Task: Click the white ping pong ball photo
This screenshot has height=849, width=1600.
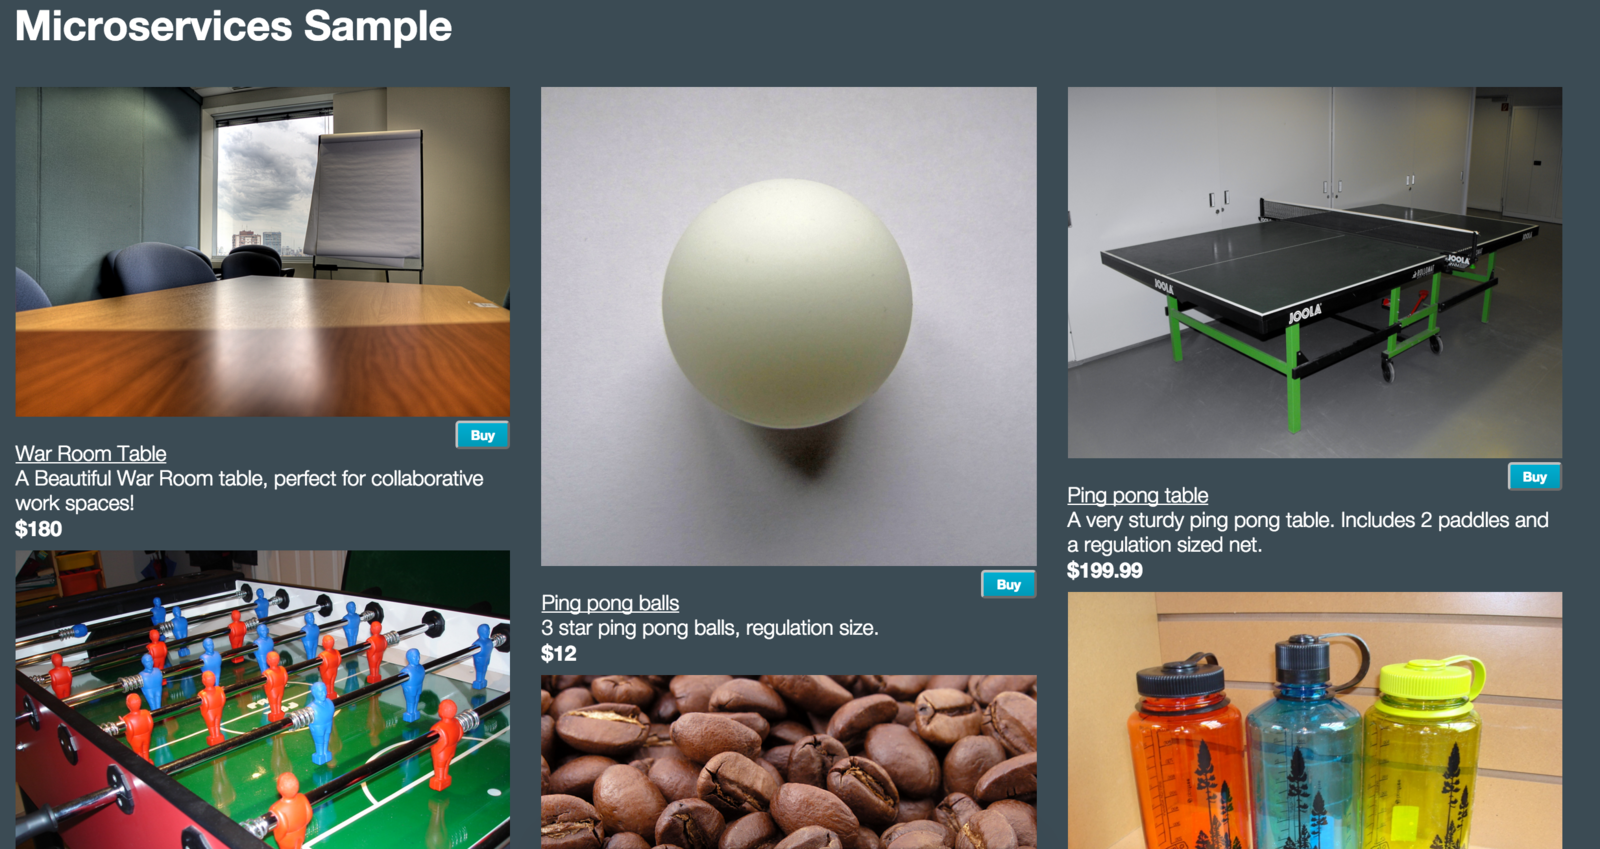Action: pos(789,326)
